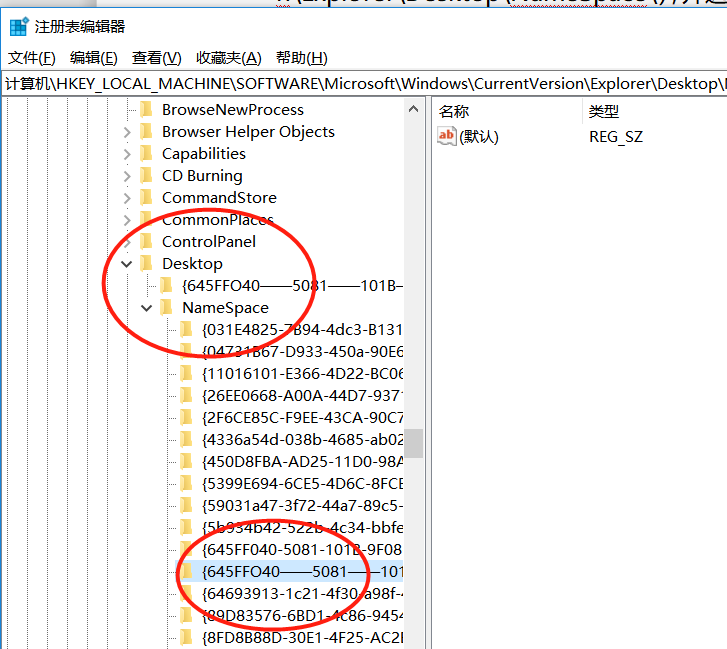Click the registry path address bar

(x=364, y=84)
